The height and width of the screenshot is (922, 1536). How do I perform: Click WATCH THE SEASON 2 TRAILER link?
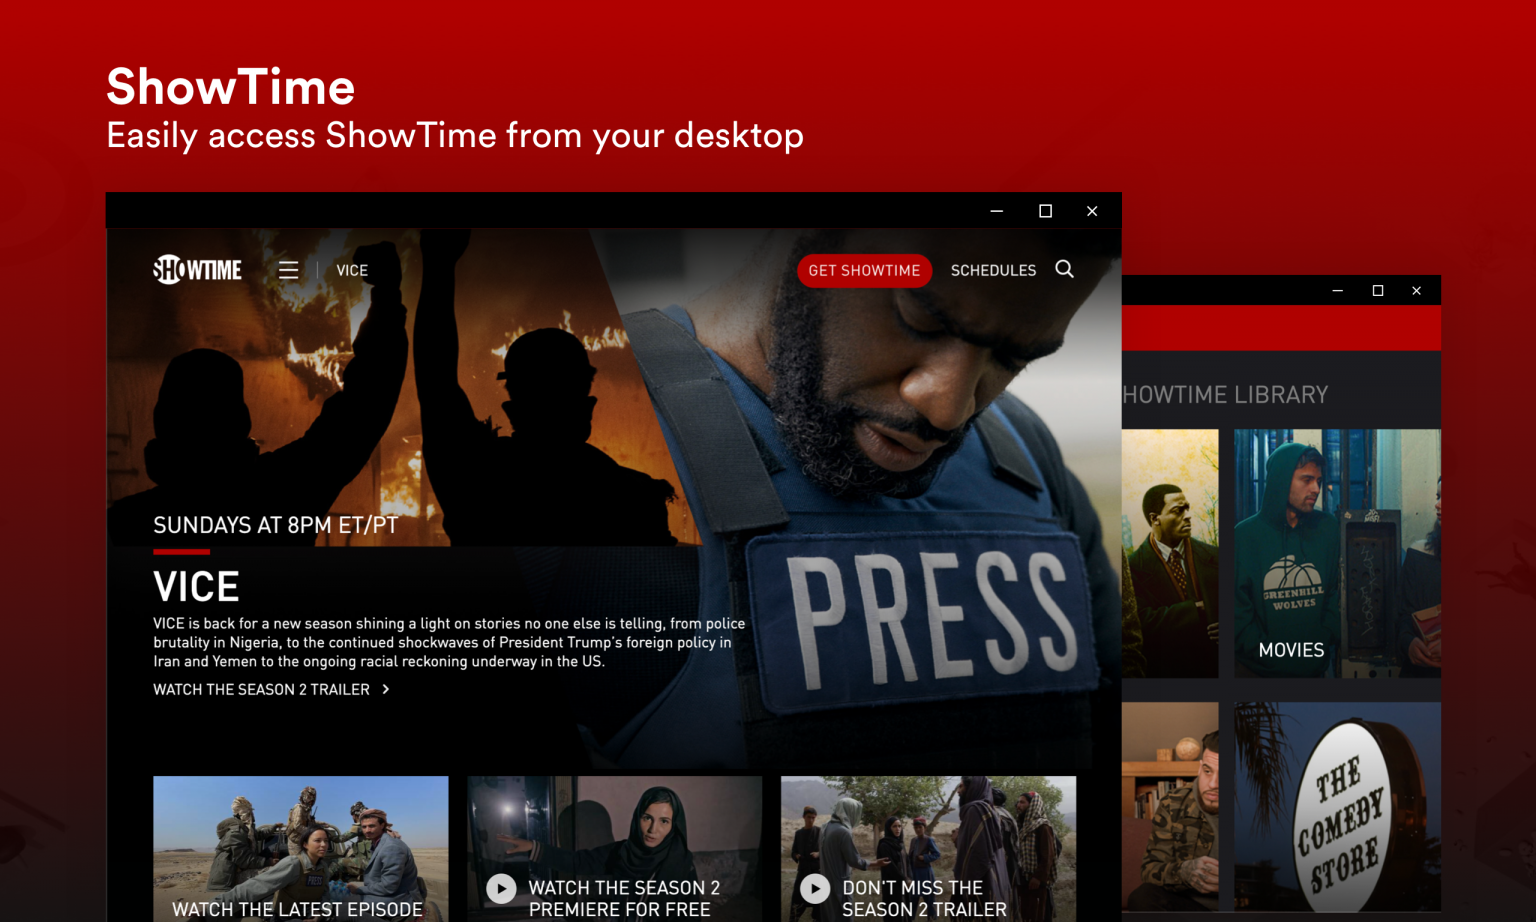[x=261, y=689]
